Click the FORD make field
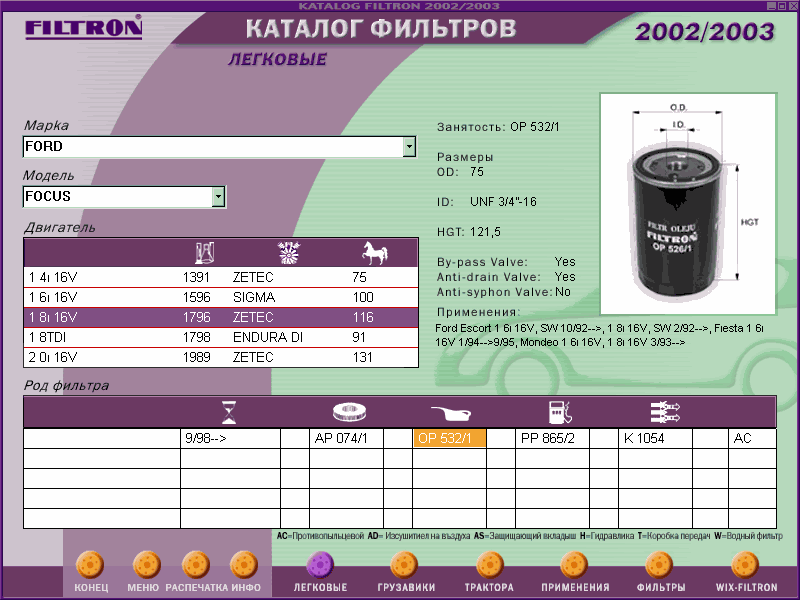This screenshot has width=800, height=600. coord(219,147)
